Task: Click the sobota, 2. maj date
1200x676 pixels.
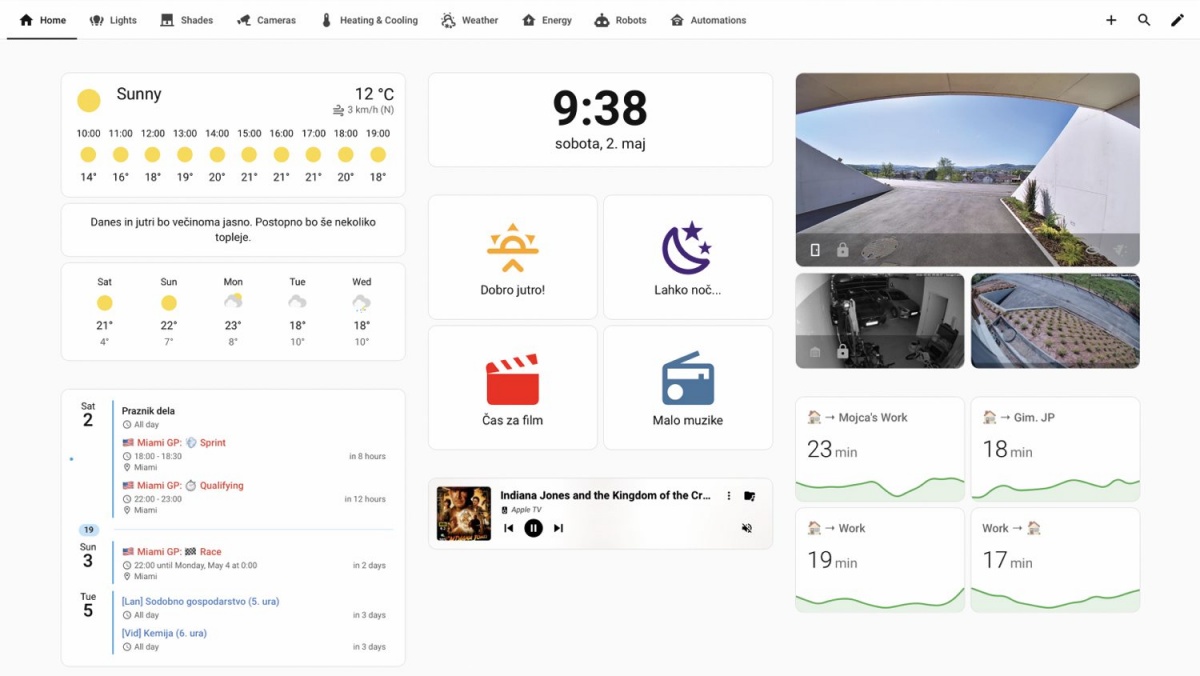Action: 600,144
